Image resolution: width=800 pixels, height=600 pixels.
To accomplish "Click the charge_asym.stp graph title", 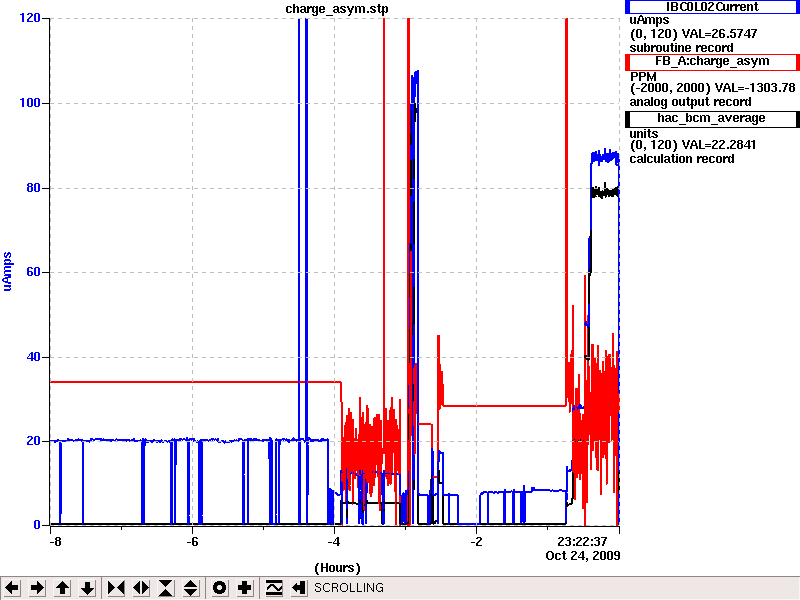I will click(x=337, y=9).
